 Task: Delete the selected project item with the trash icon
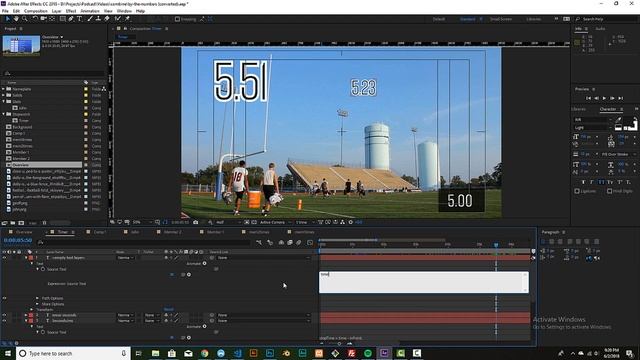[x=44, y=223]
